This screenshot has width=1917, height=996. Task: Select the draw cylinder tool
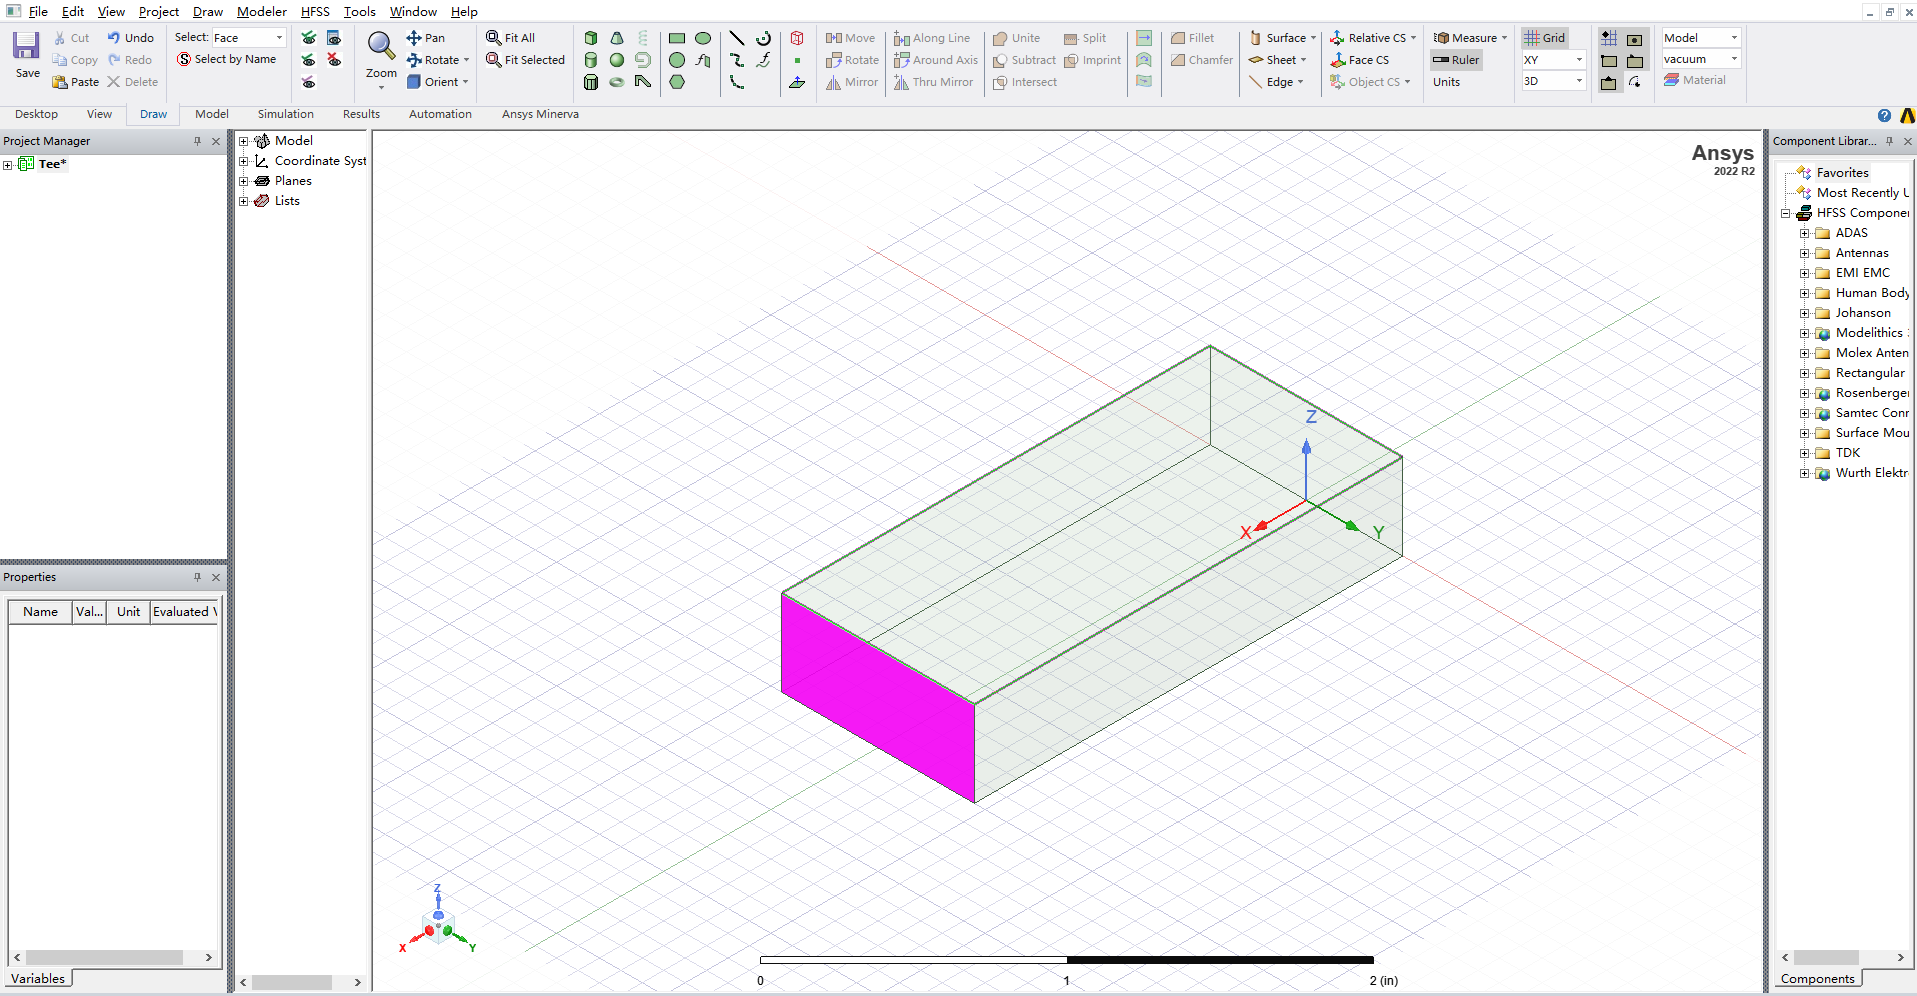point(591,60)
